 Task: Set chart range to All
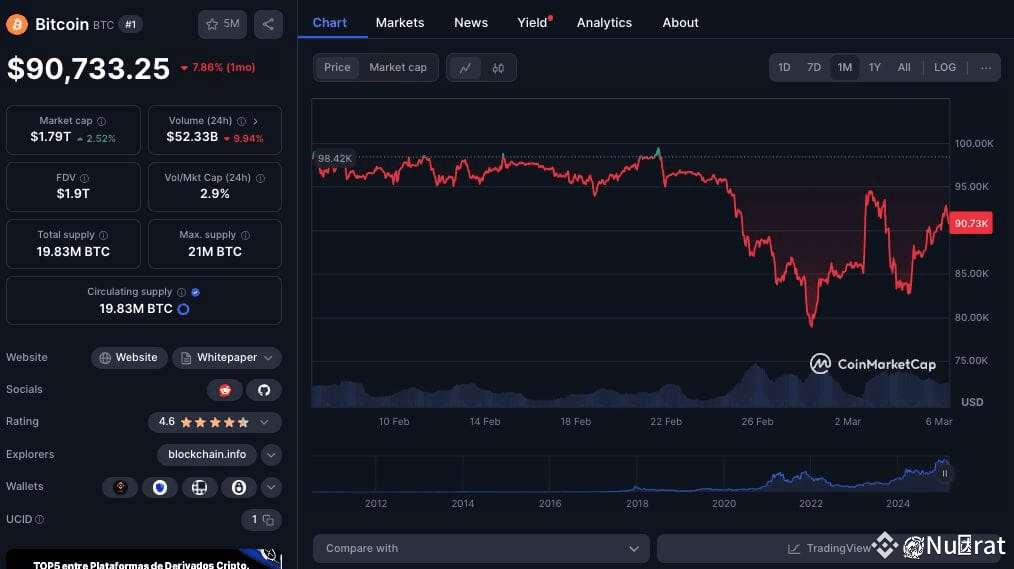[904, 67]
